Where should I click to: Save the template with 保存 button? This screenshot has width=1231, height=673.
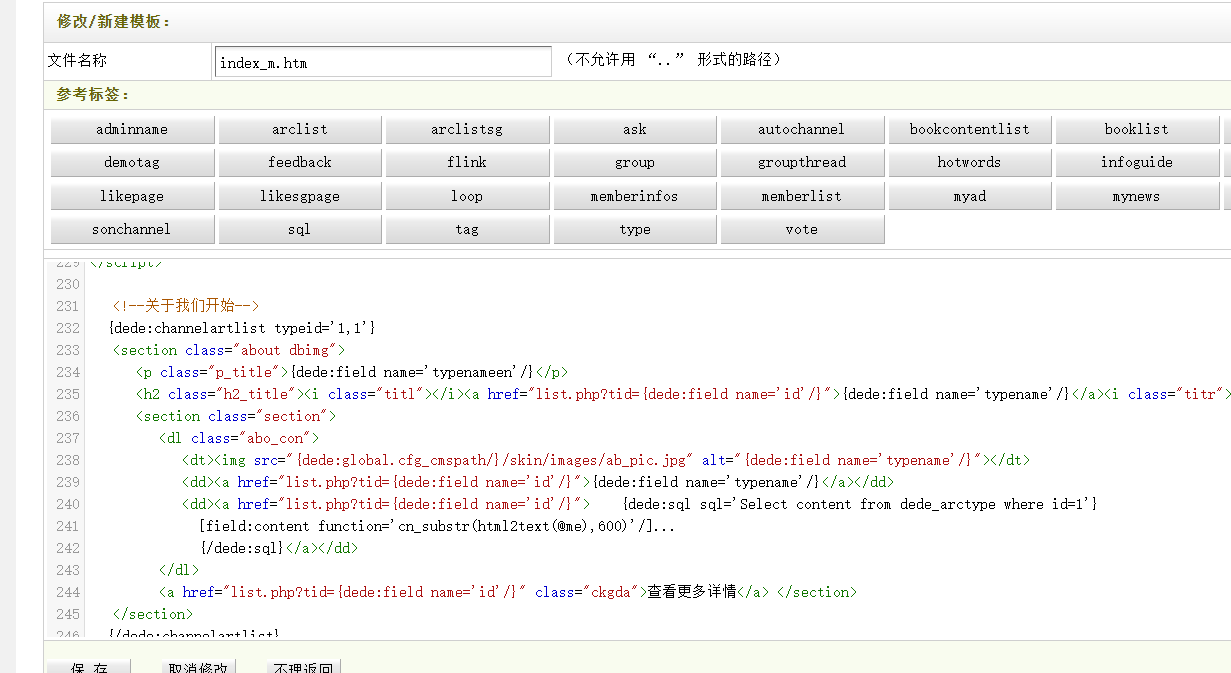pos(89,667)
